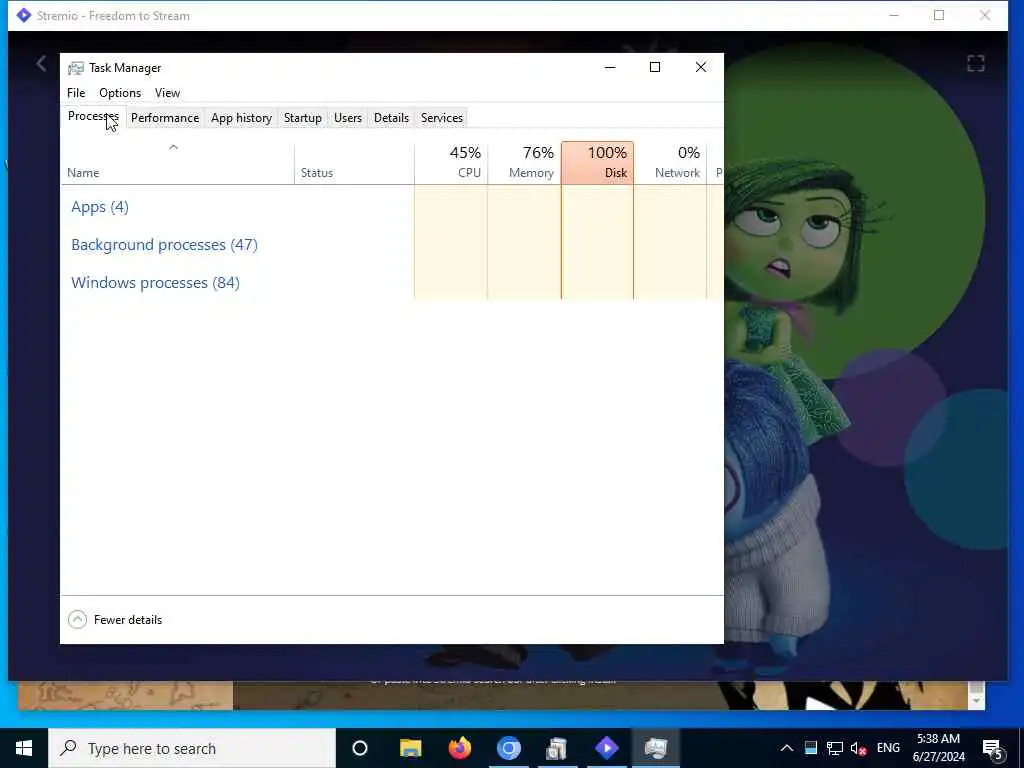Click the Fewer details chevron icon
The width and height of the screenshot is (1024, 768).
pyautogui.click(x=77, y=619)
